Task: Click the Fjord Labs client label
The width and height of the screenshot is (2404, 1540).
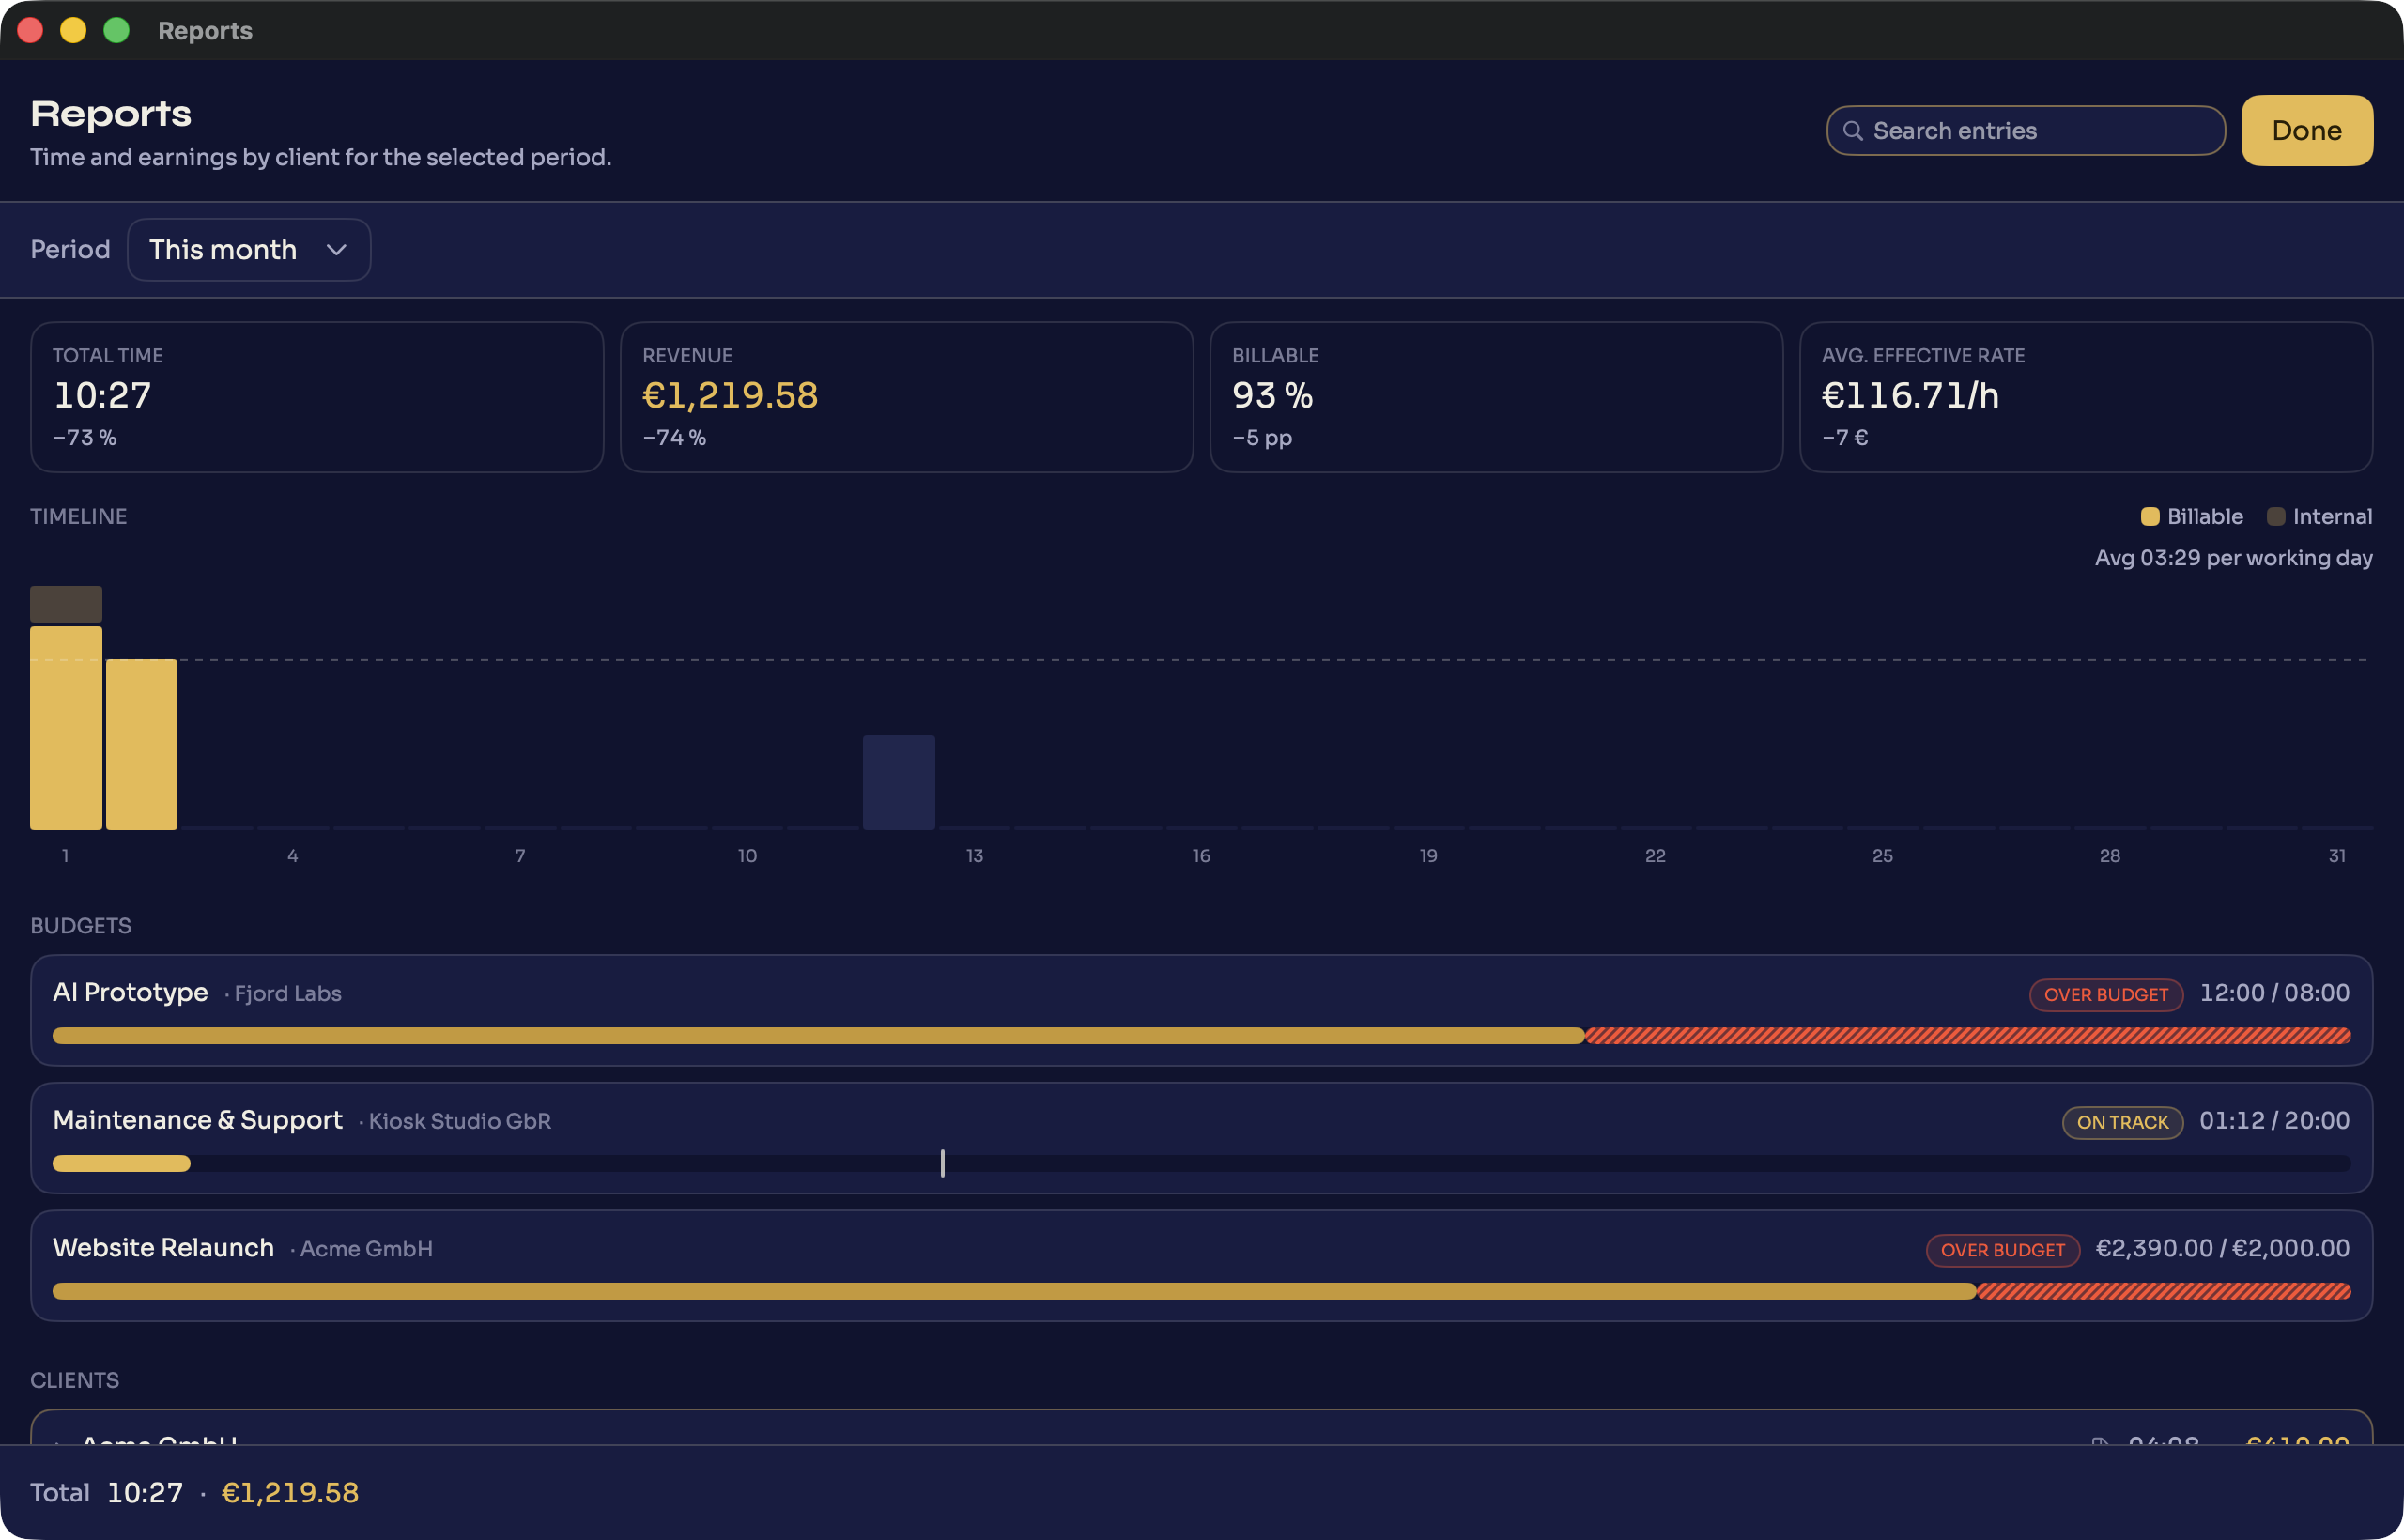Action: (x=288, y=994)
